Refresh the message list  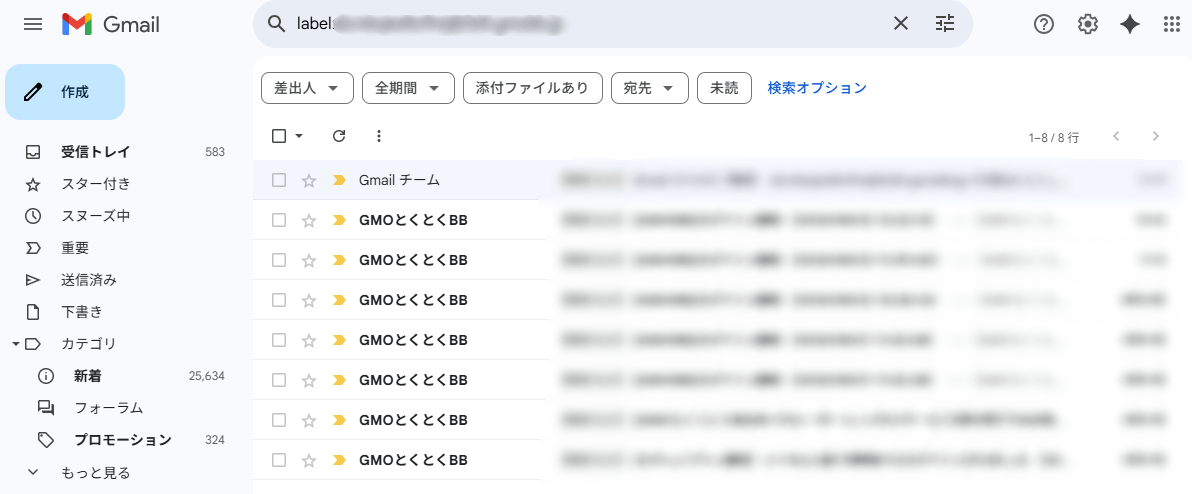[x=338, y=136]
